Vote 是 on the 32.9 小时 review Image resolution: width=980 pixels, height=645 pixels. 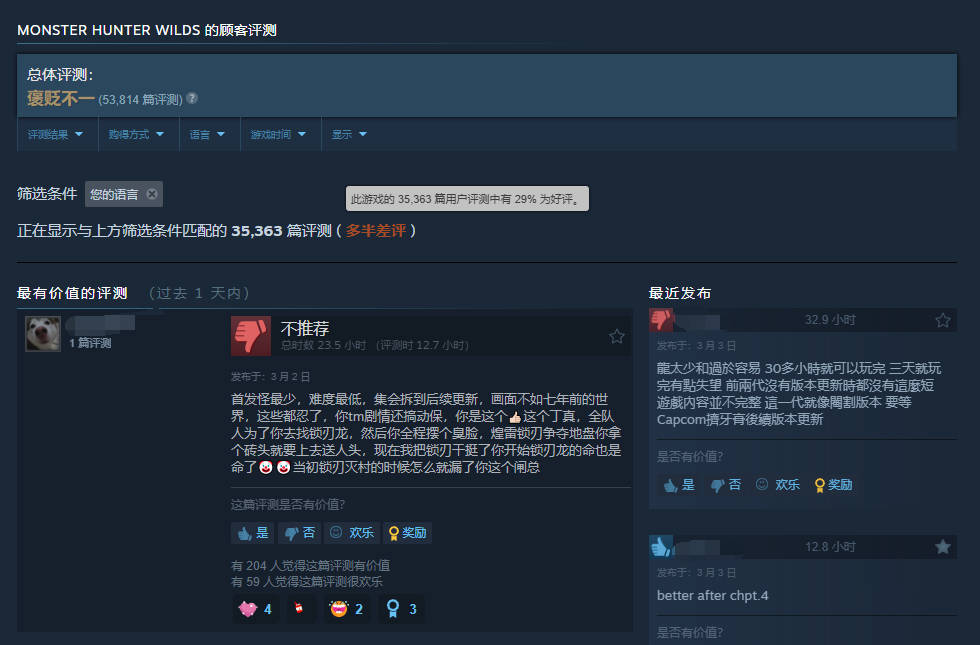pos(679,484)
